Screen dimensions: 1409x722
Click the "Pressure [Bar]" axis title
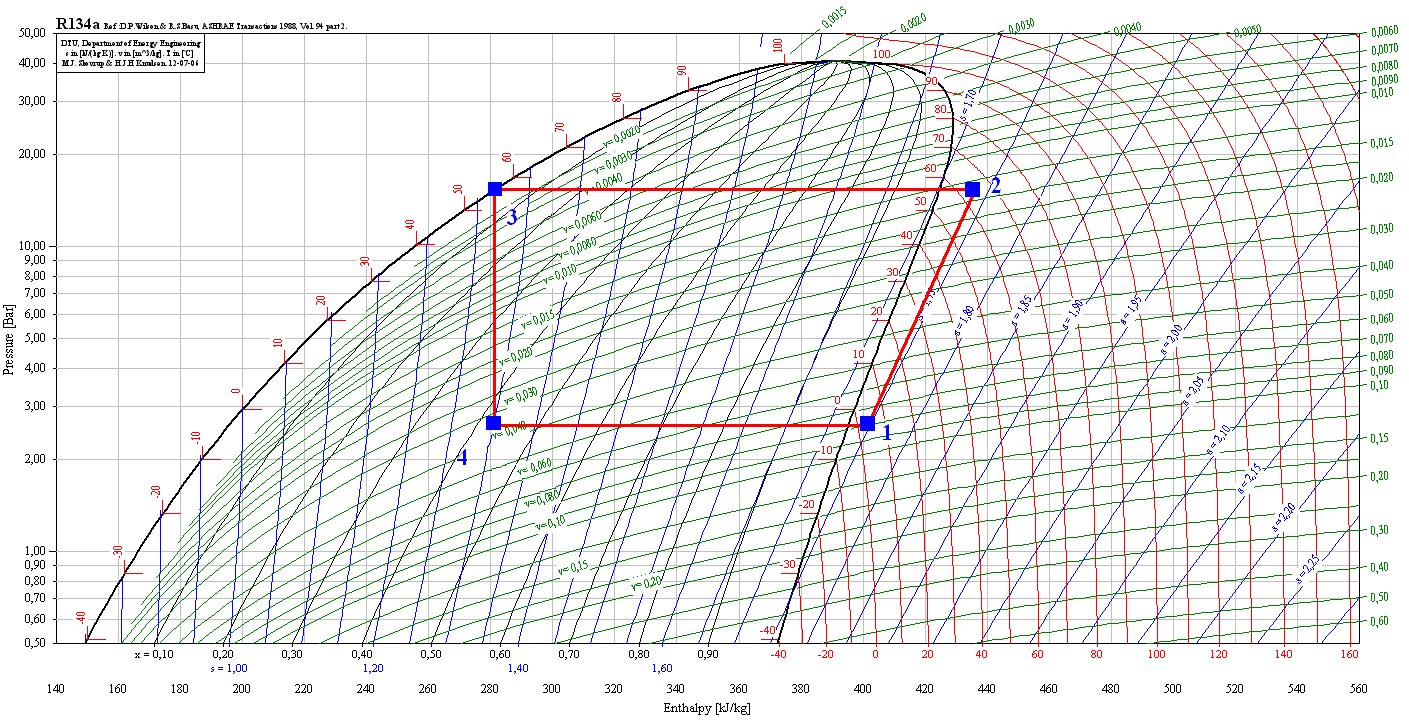click(x=9, y=340)
